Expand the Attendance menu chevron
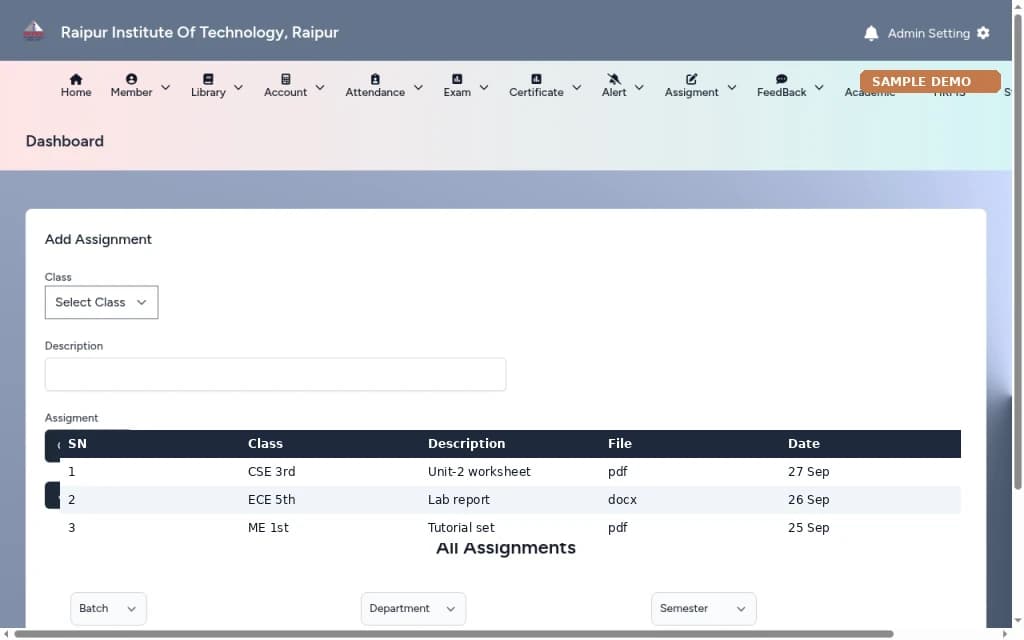Viewport: 1024px width, 640px height. click(x=418, y=87)
